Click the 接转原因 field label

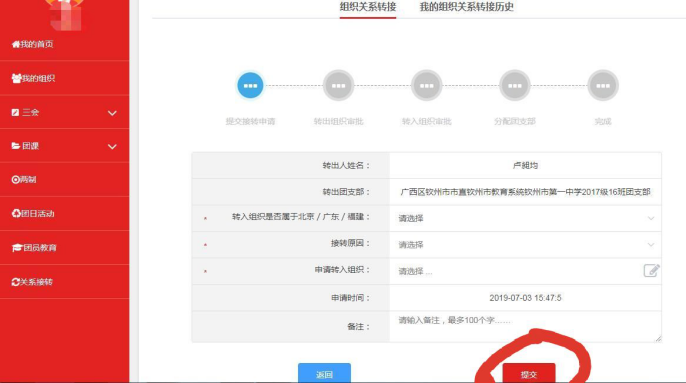pos(350,243)
